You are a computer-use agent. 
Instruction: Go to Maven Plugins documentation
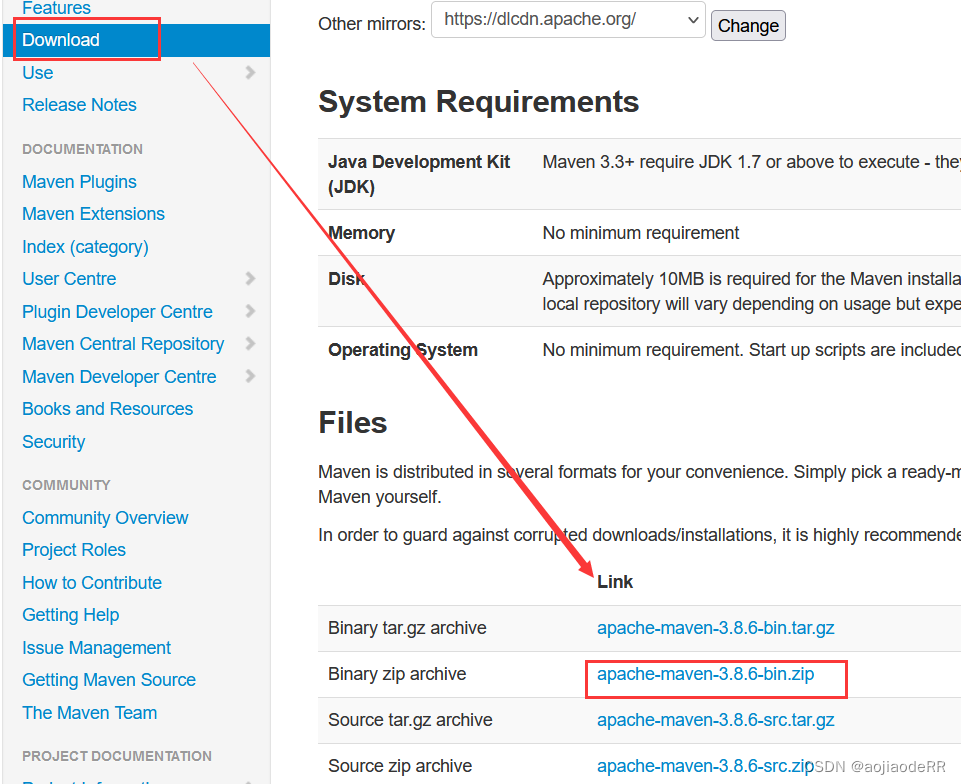(79, 181)
